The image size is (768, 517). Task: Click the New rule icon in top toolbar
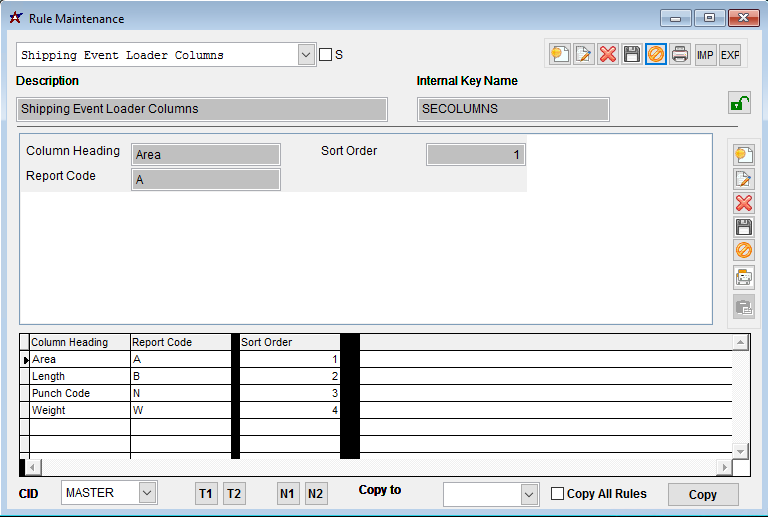coord(559,54)
